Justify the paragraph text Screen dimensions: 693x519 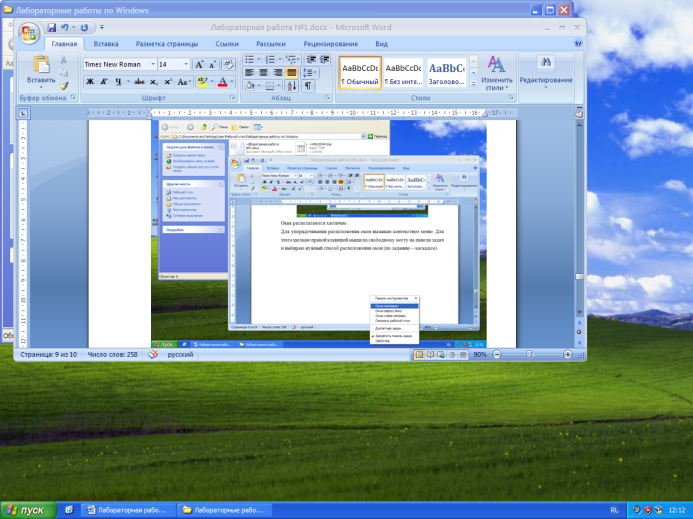[291, 73]
